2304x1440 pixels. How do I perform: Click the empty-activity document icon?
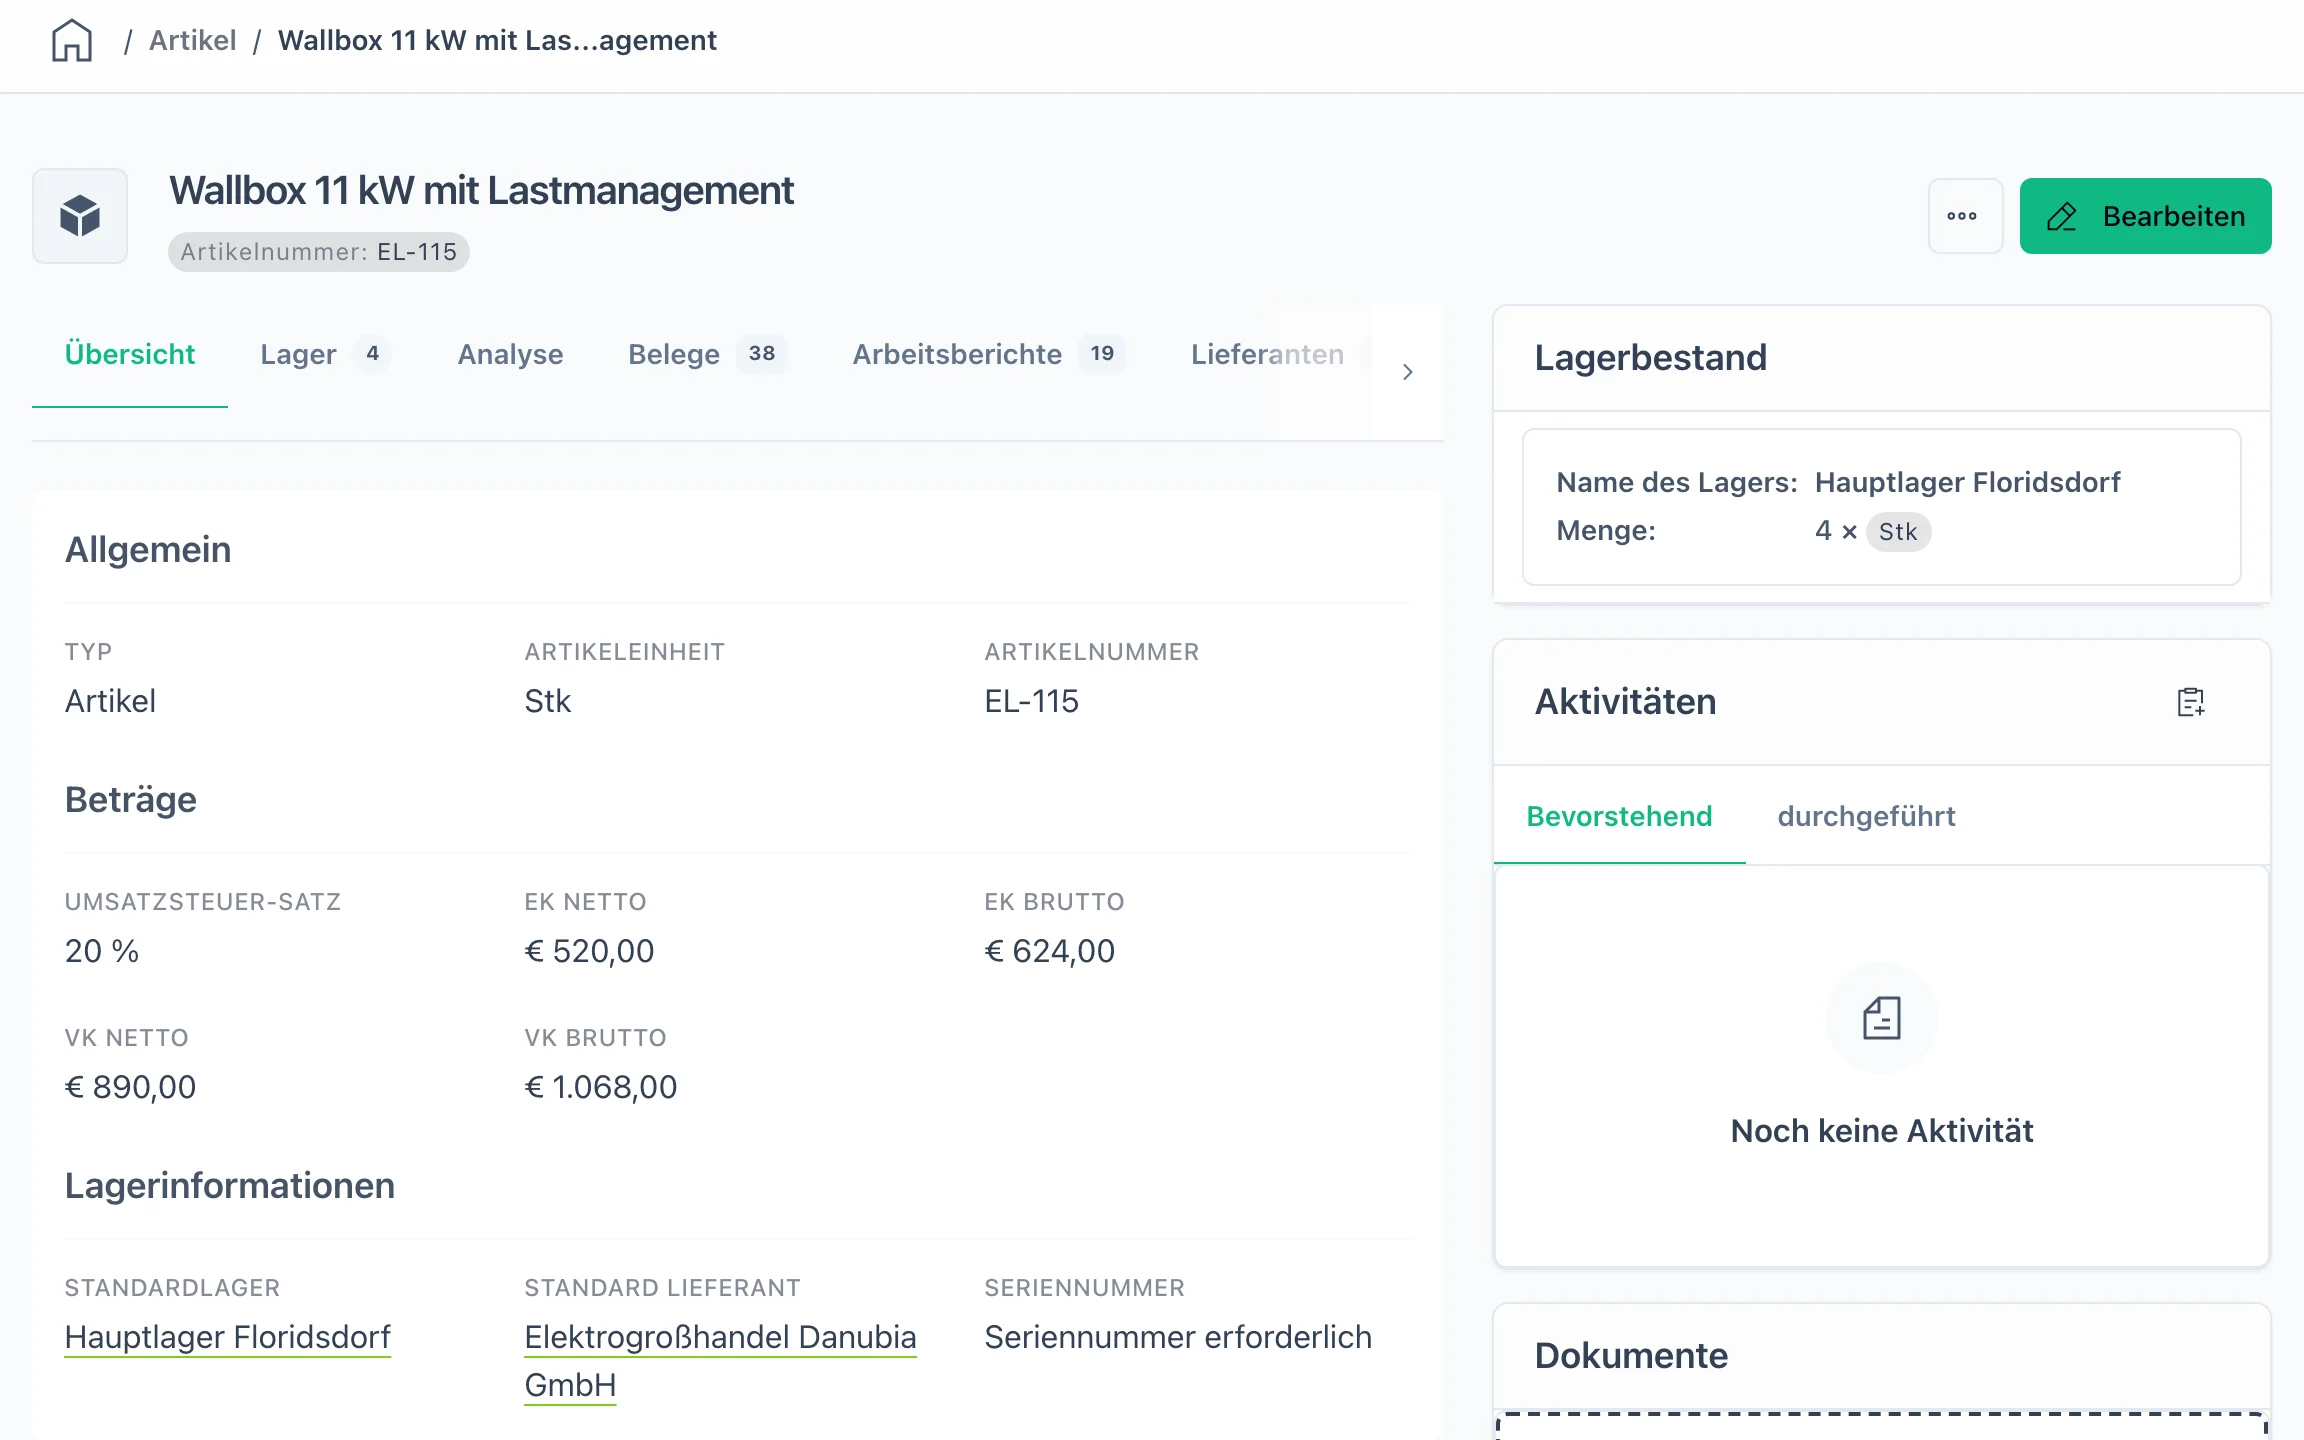point(1881,1018)
